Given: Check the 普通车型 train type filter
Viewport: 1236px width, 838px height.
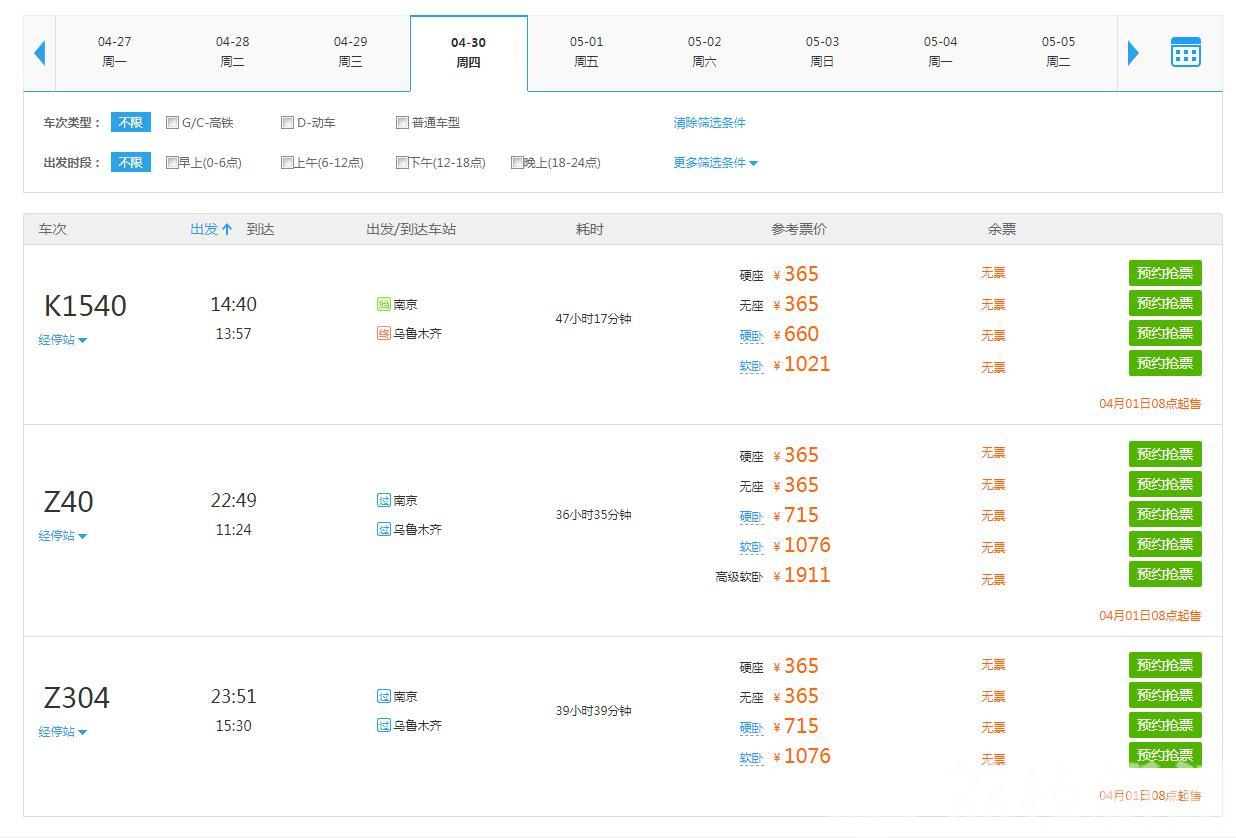Looking at the screenshot, I should point(403,123).
